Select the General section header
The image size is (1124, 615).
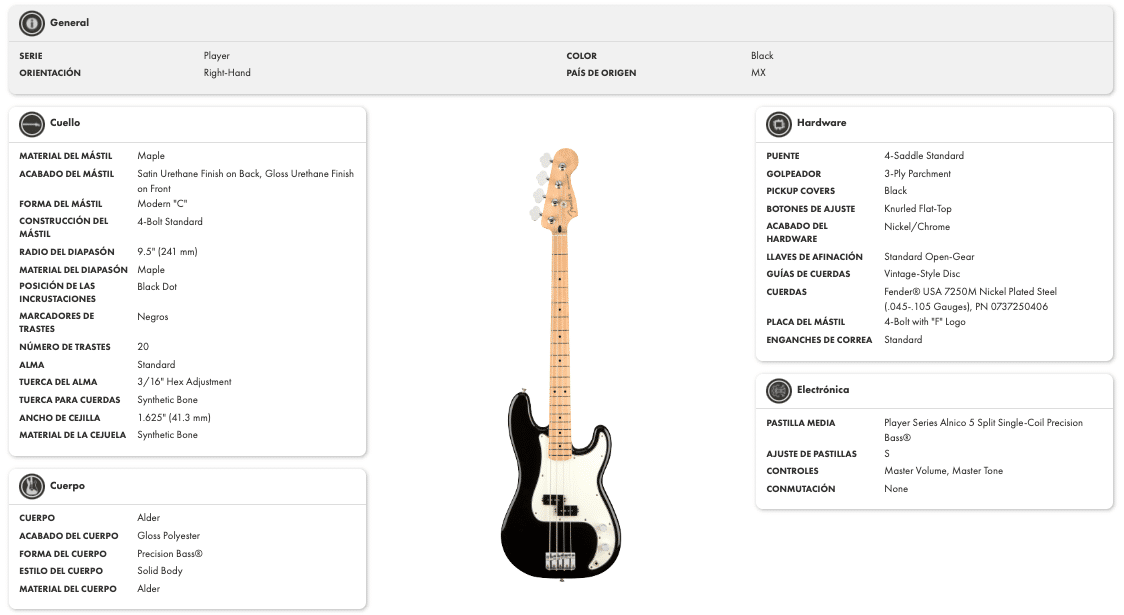tap(69, 23)
